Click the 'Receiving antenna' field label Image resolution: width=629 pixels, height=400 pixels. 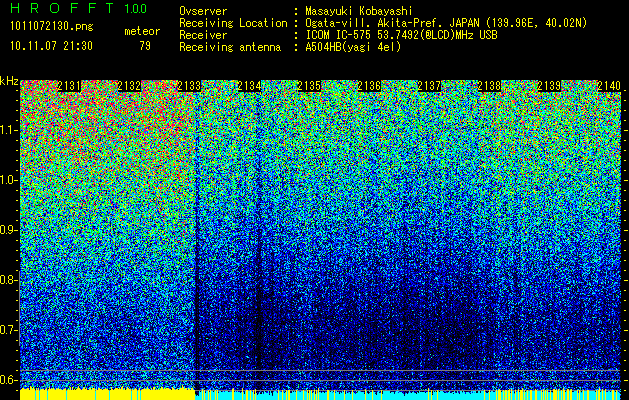pos(230,47)
